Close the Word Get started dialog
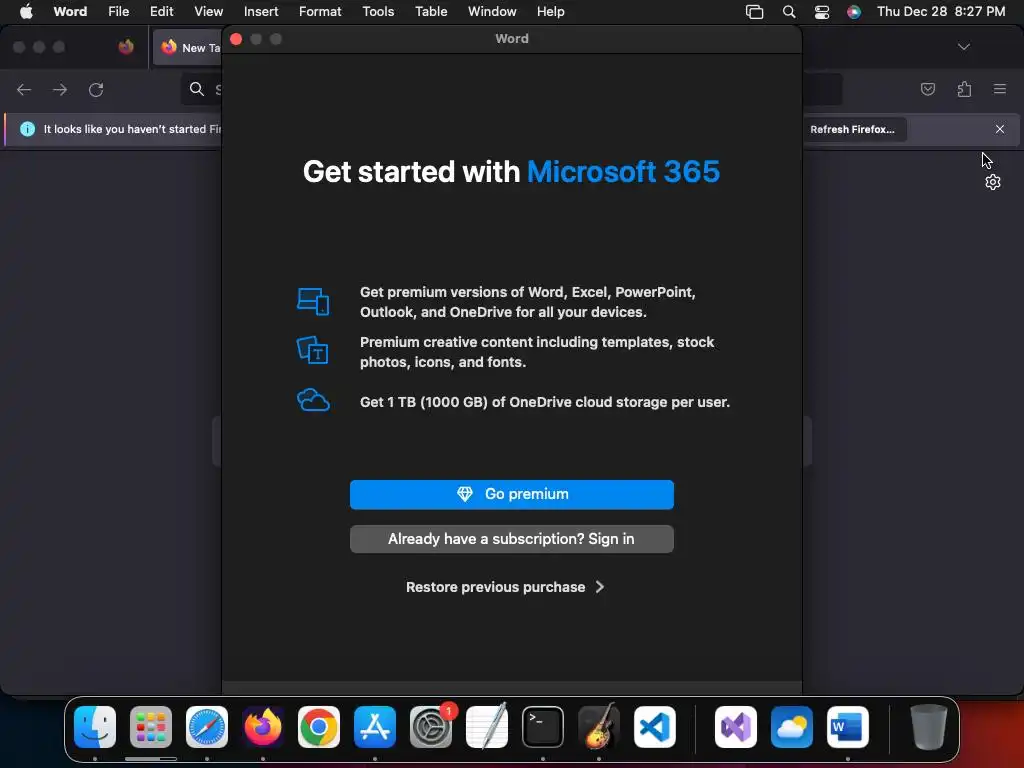 tap(236, 39)
